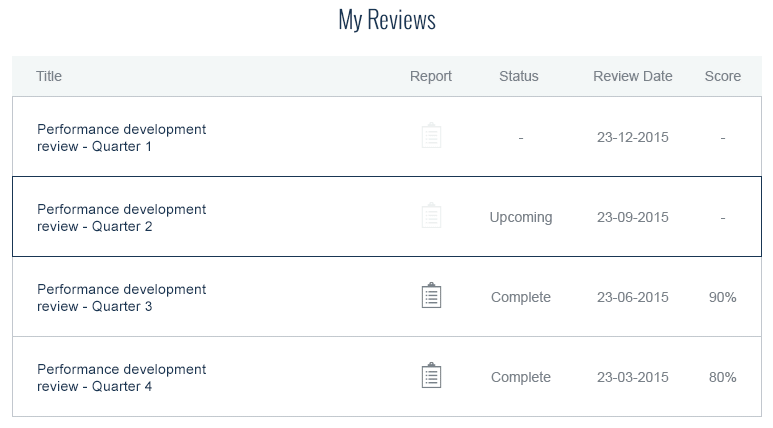
Task: Click the 80% score value
Action: coord(723,377)
